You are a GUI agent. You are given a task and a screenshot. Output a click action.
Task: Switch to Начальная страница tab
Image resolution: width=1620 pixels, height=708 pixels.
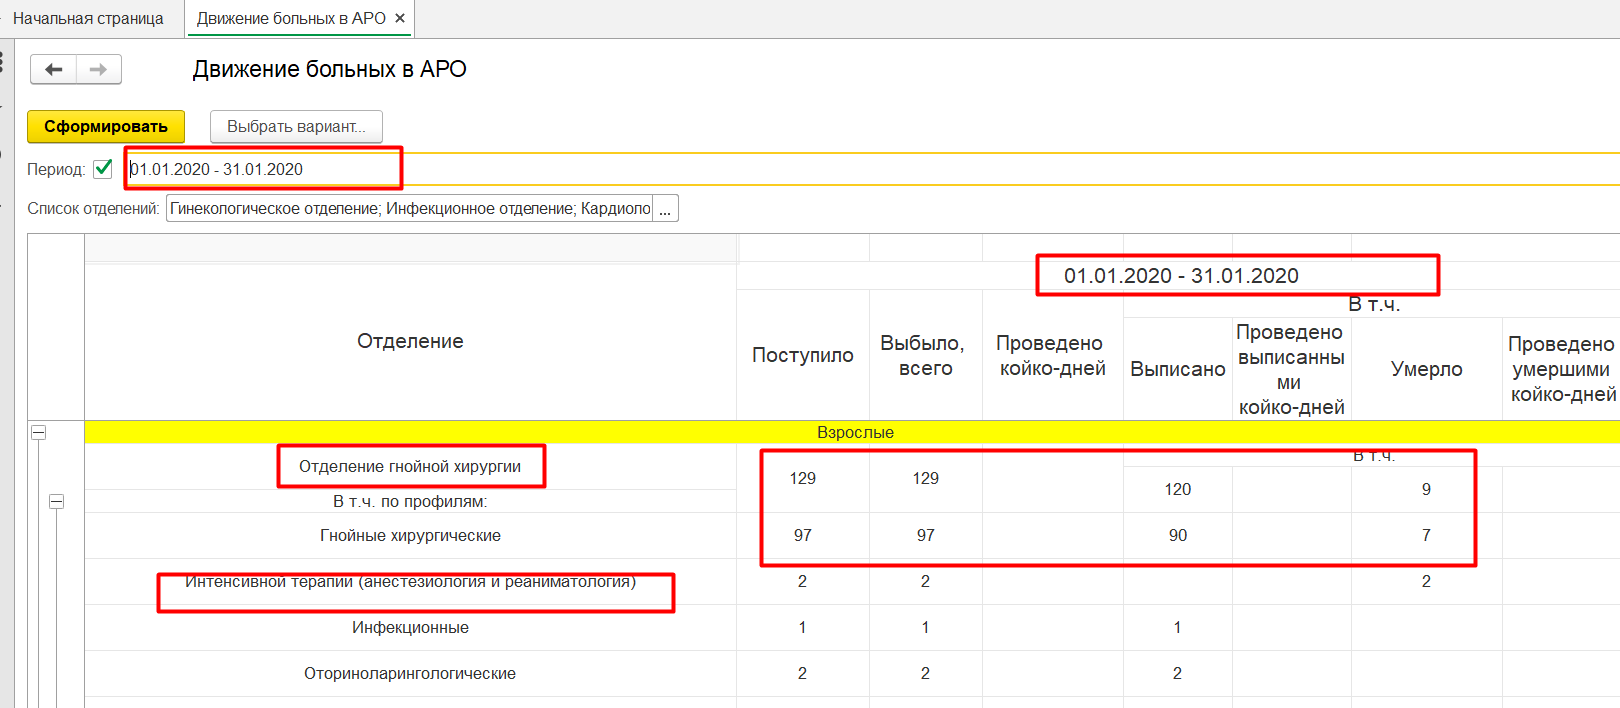88,18
